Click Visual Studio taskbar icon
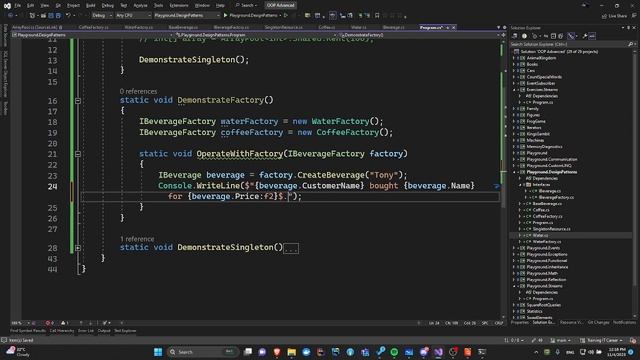 pyautogui.click(x=438, y=352)
